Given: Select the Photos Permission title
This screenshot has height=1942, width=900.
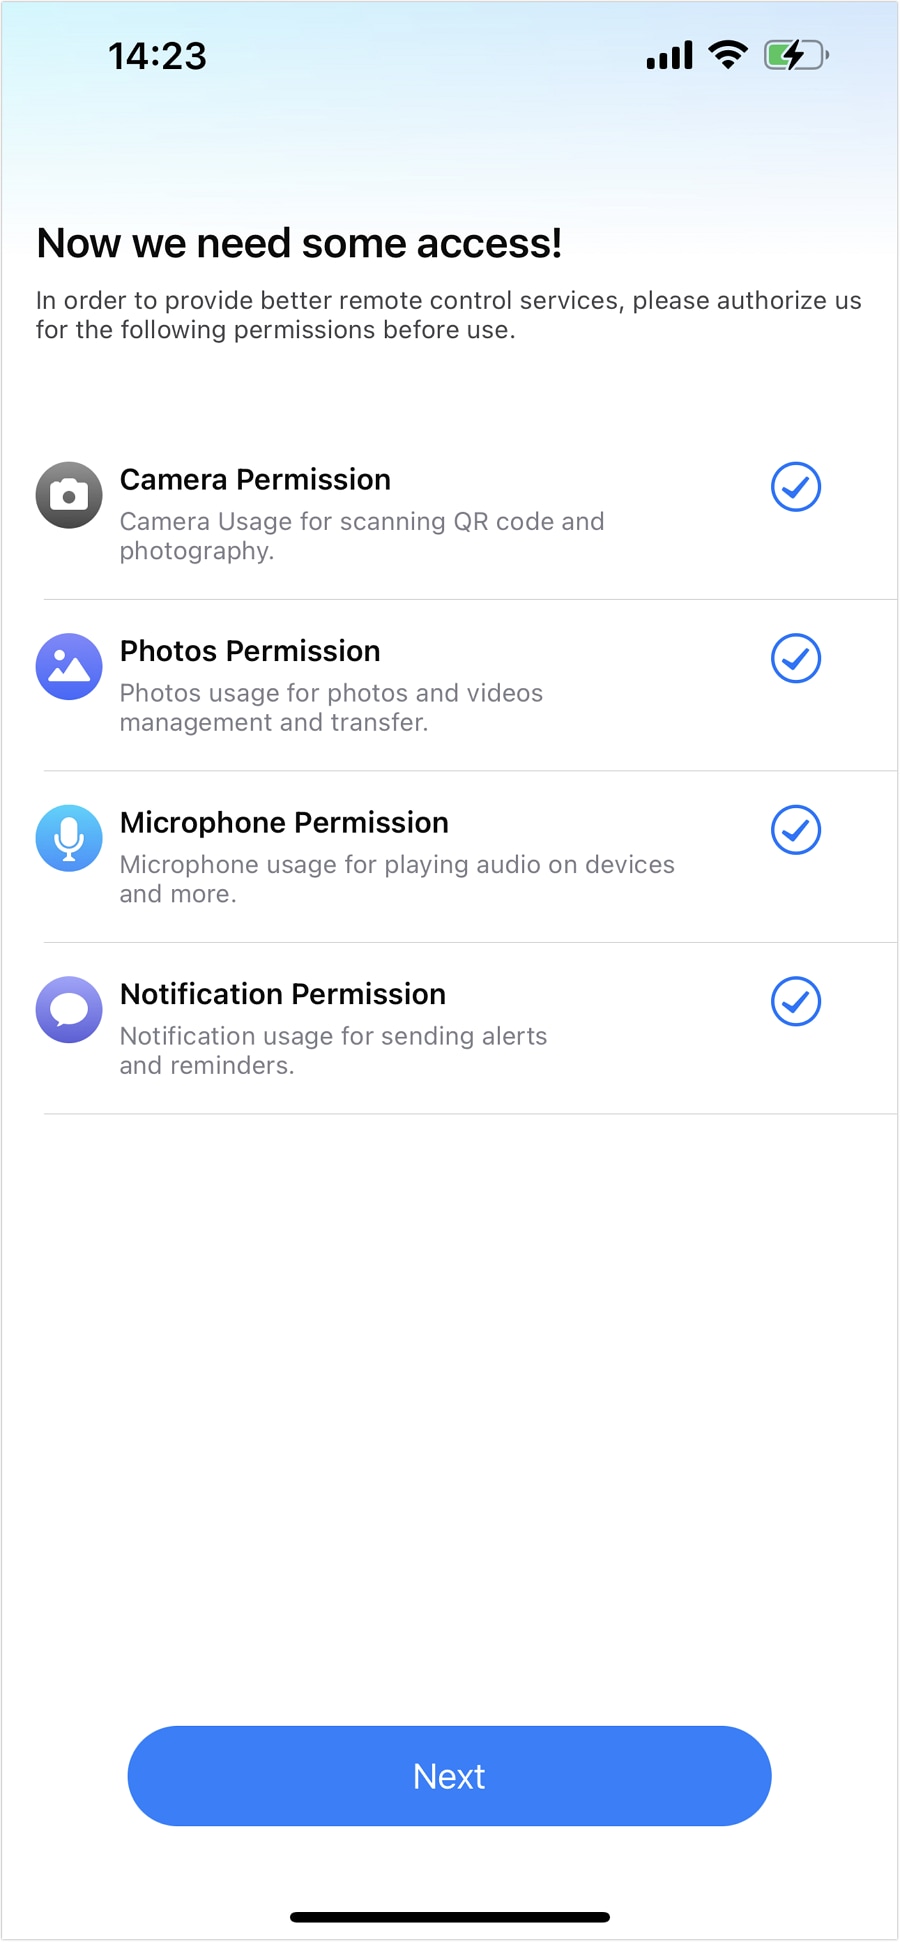Looking at the screenshot, I should coord(250,651).
